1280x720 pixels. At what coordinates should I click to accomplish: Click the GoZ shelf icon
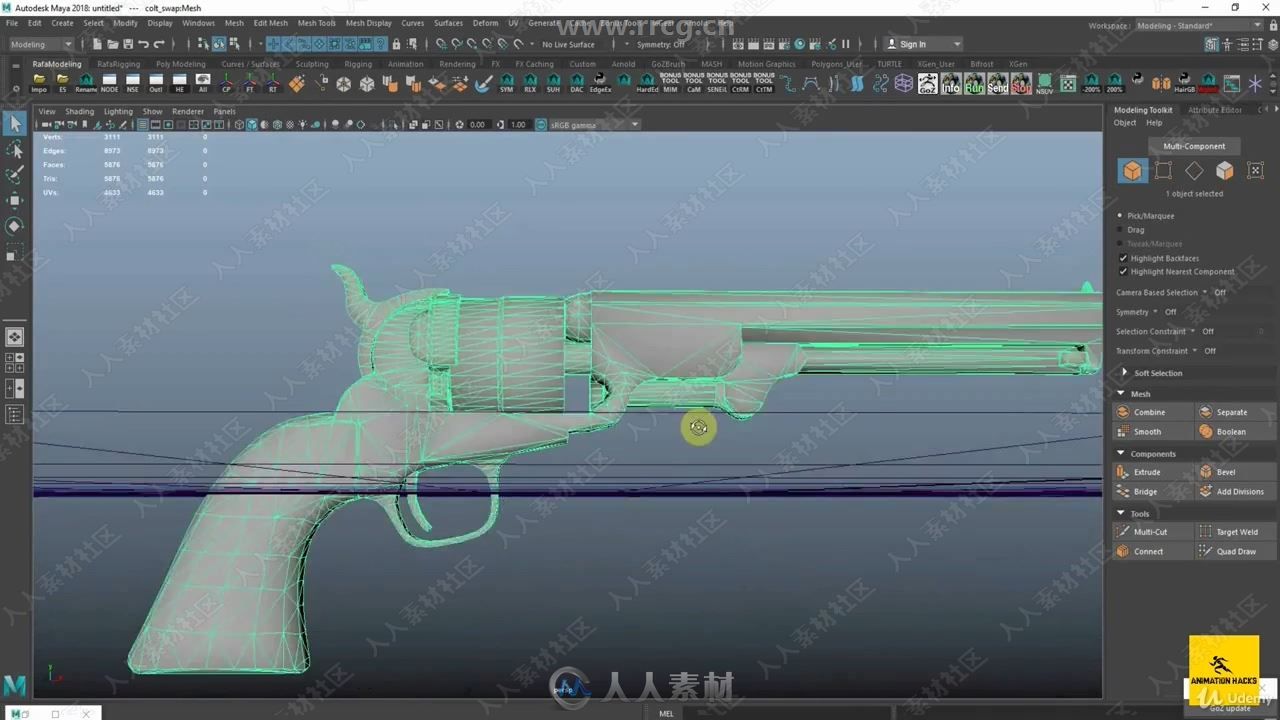(x=928, y=84)
